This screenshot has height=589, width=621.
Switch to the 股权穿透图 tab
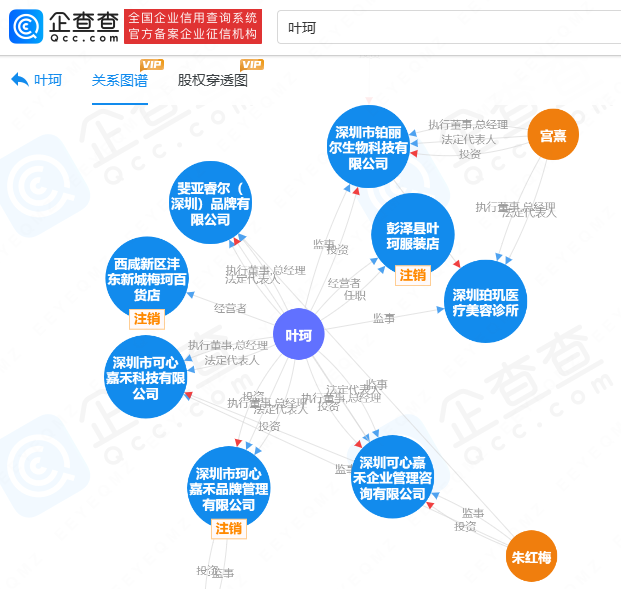point(213,80)
